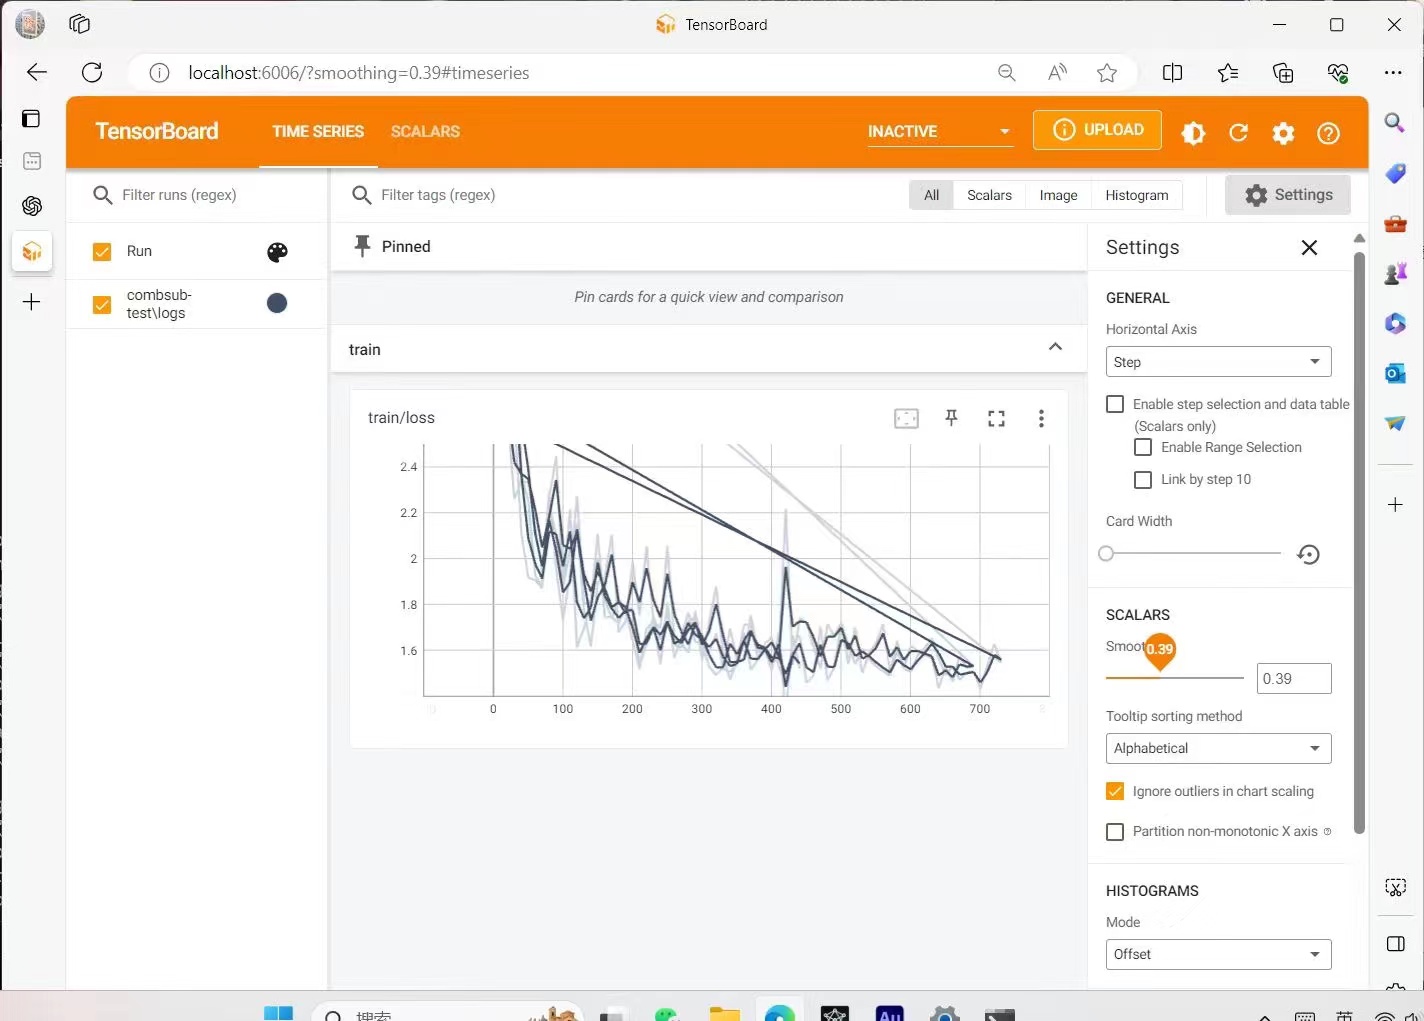The height and width of the screenshot is (1021, 1424).
Task: Filter cards by Scalars
Action: pos(989,195)
